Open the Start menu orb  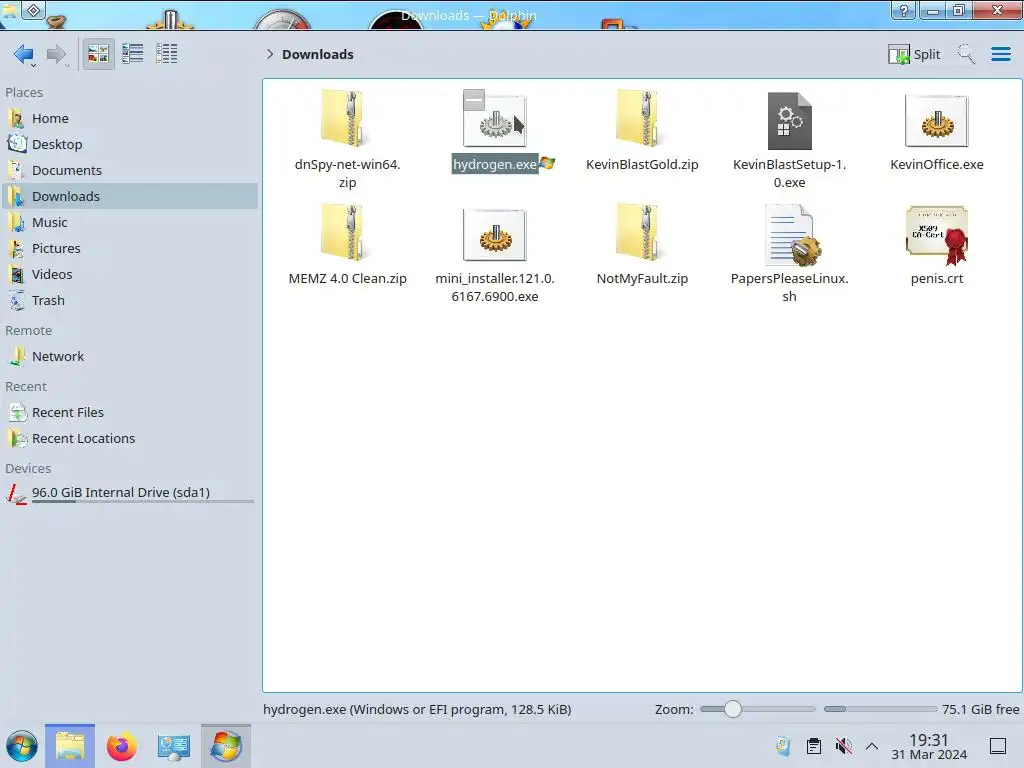point(22,746)
